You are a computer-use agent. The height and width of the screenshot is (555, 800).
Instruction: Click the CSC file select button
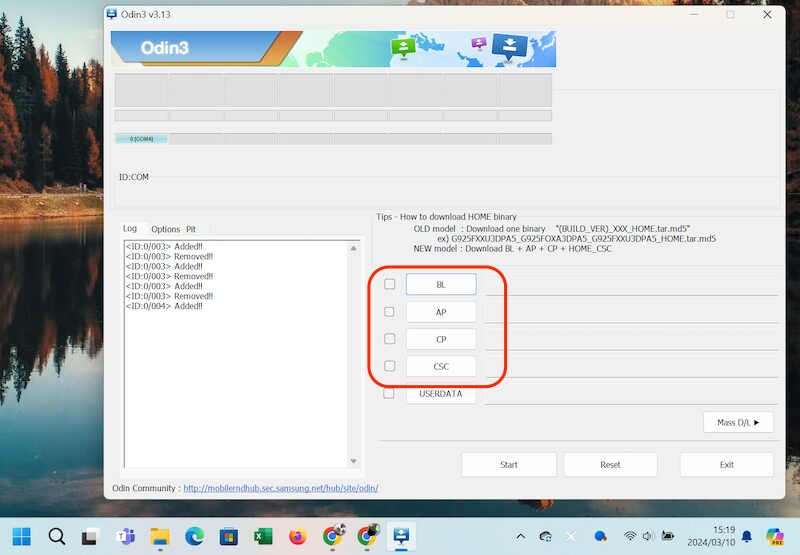441,366
